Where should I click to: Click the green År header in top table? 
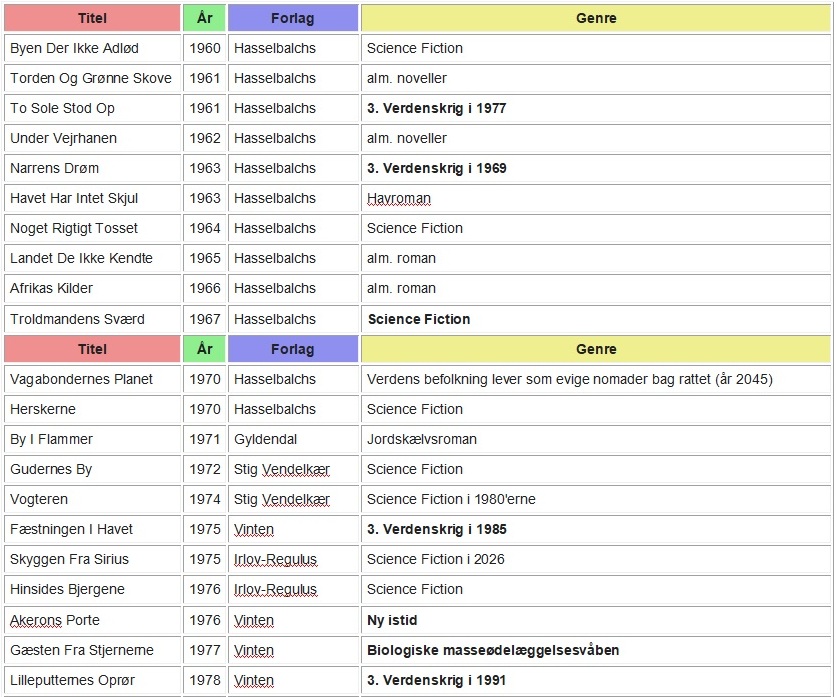tap(204, 18)
